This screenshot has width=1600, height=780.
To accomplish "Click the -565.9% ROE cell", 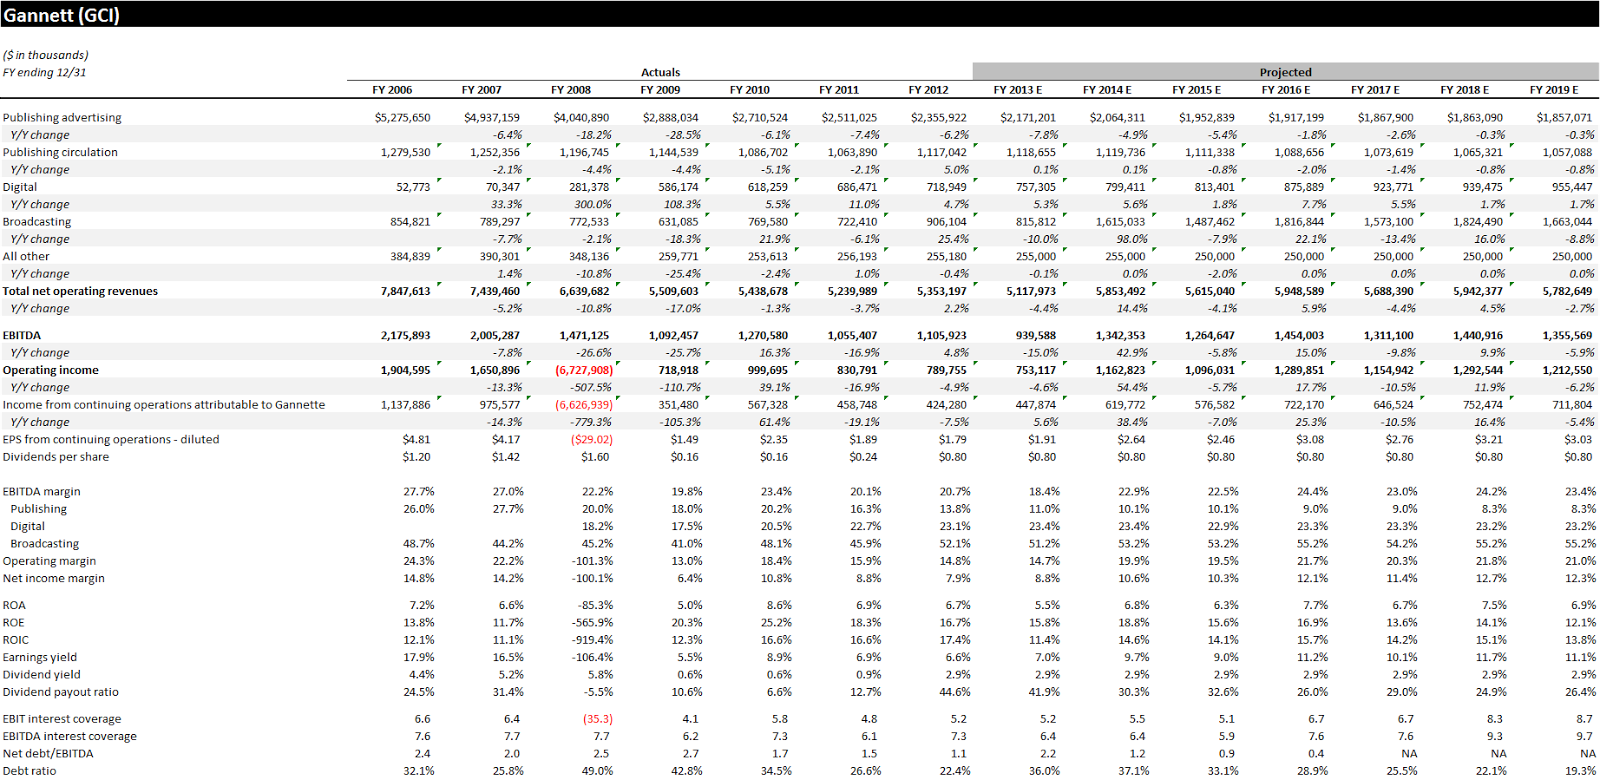I will pyautogui.click(x=593, y=622).
